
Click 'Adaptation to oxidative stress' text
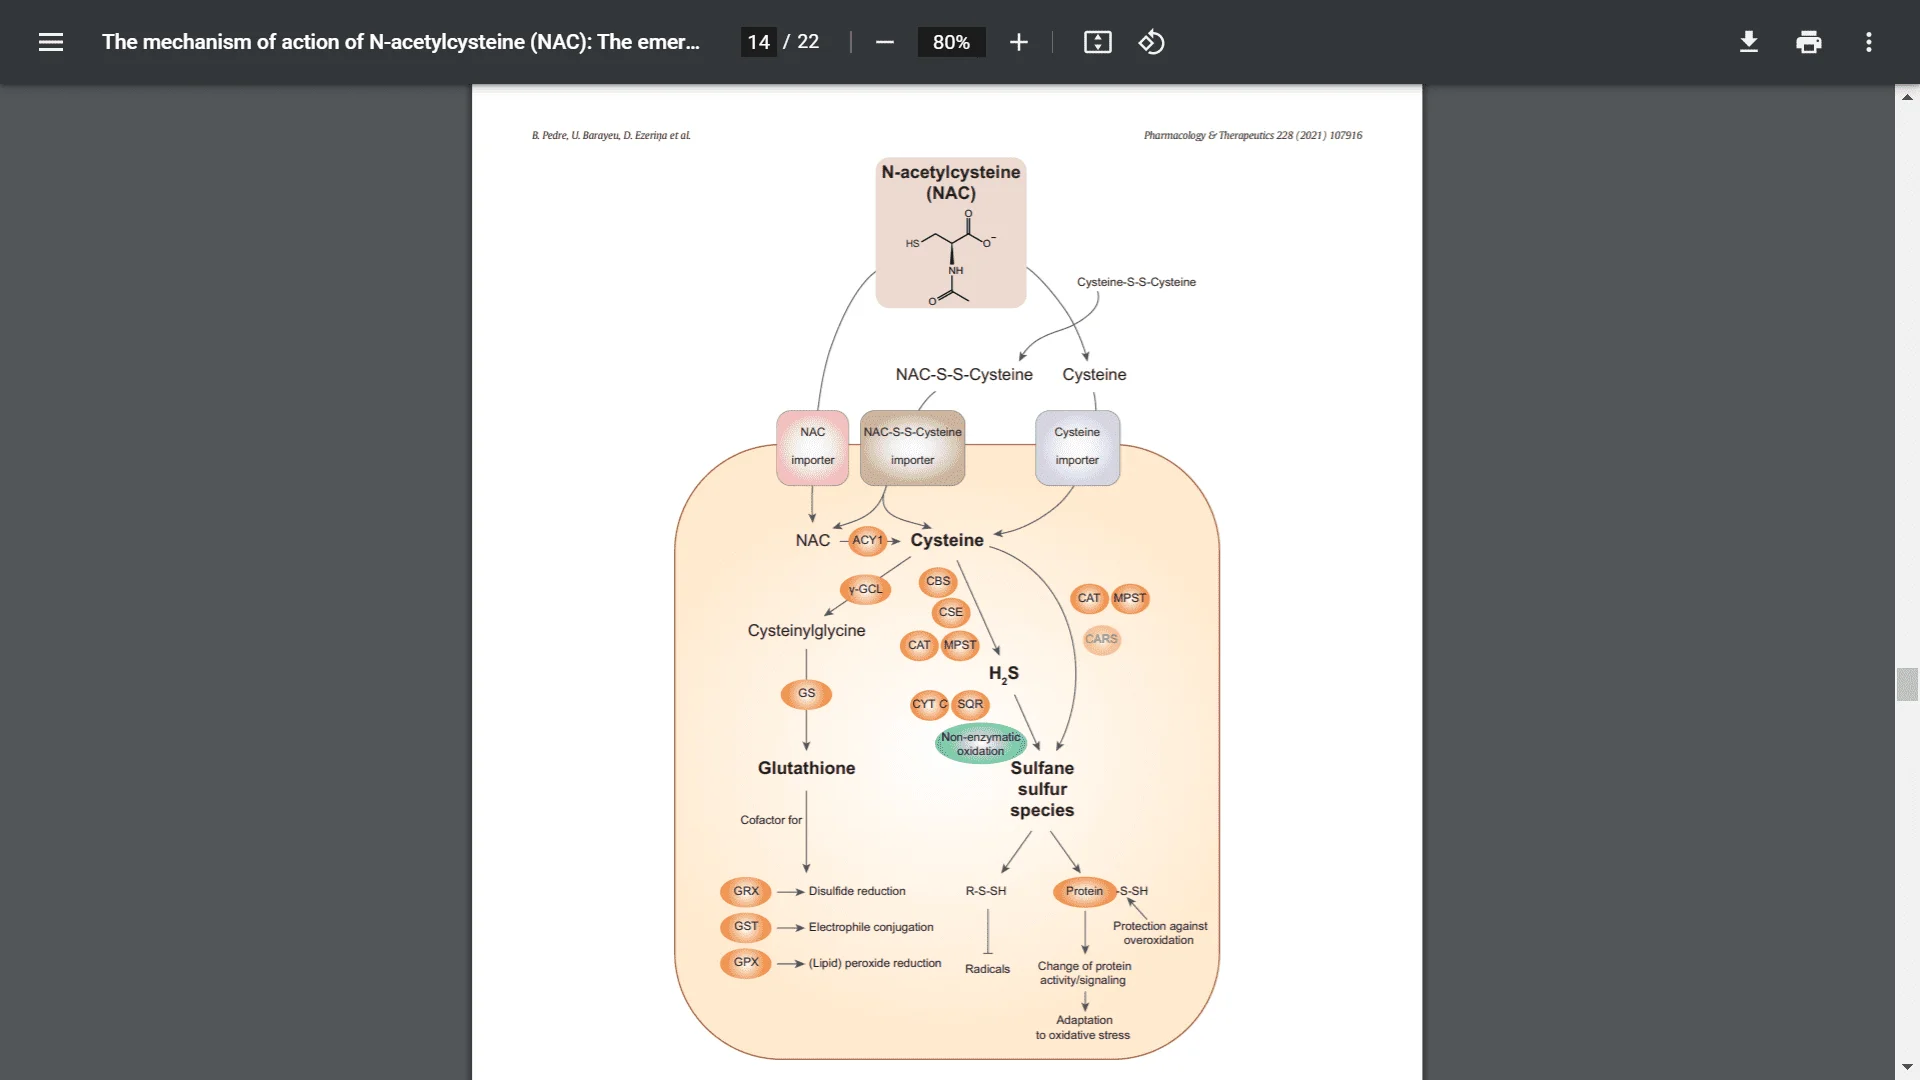pos(1083,1028)
